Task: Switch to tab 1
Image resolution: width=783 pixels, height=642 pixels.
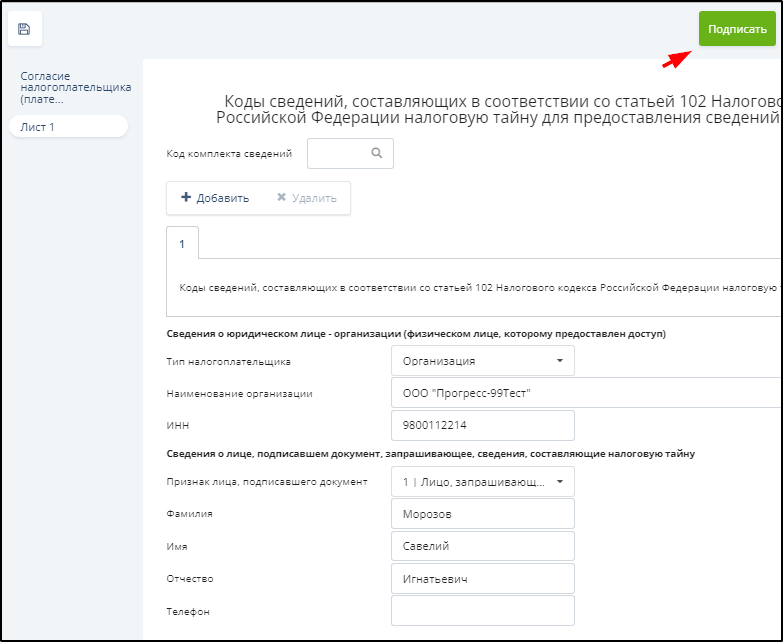Action: (182, 244)
